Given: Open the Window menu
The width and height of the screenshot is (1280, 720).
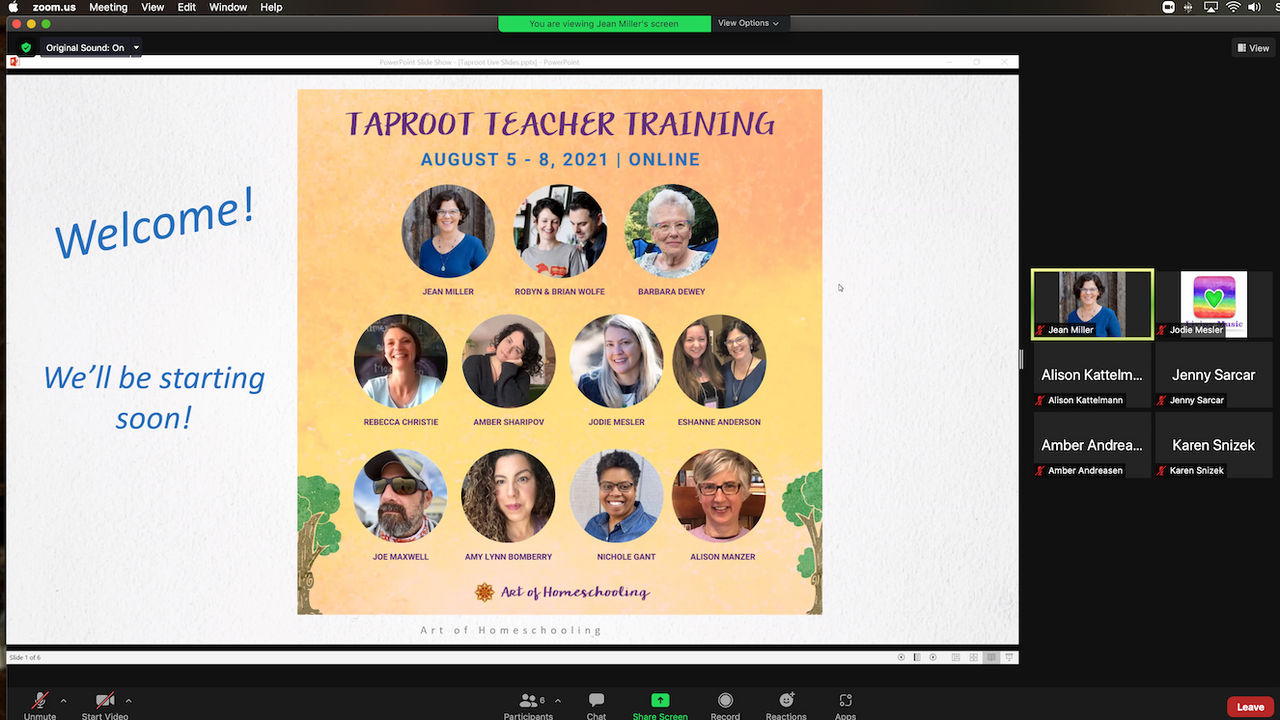Looking at the screenshot, I should [228, 7].
